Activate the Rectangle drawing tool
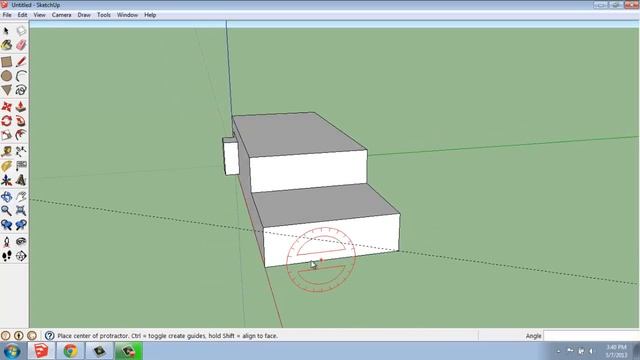640x360 pixels. (x=7, y=62)
